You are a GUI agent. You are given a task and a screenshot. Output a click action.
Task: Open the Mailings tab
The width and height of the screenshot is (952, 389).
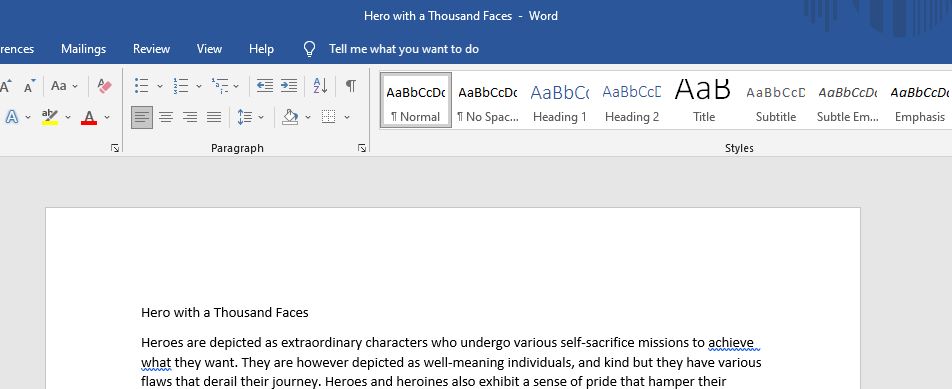[84, 49]
